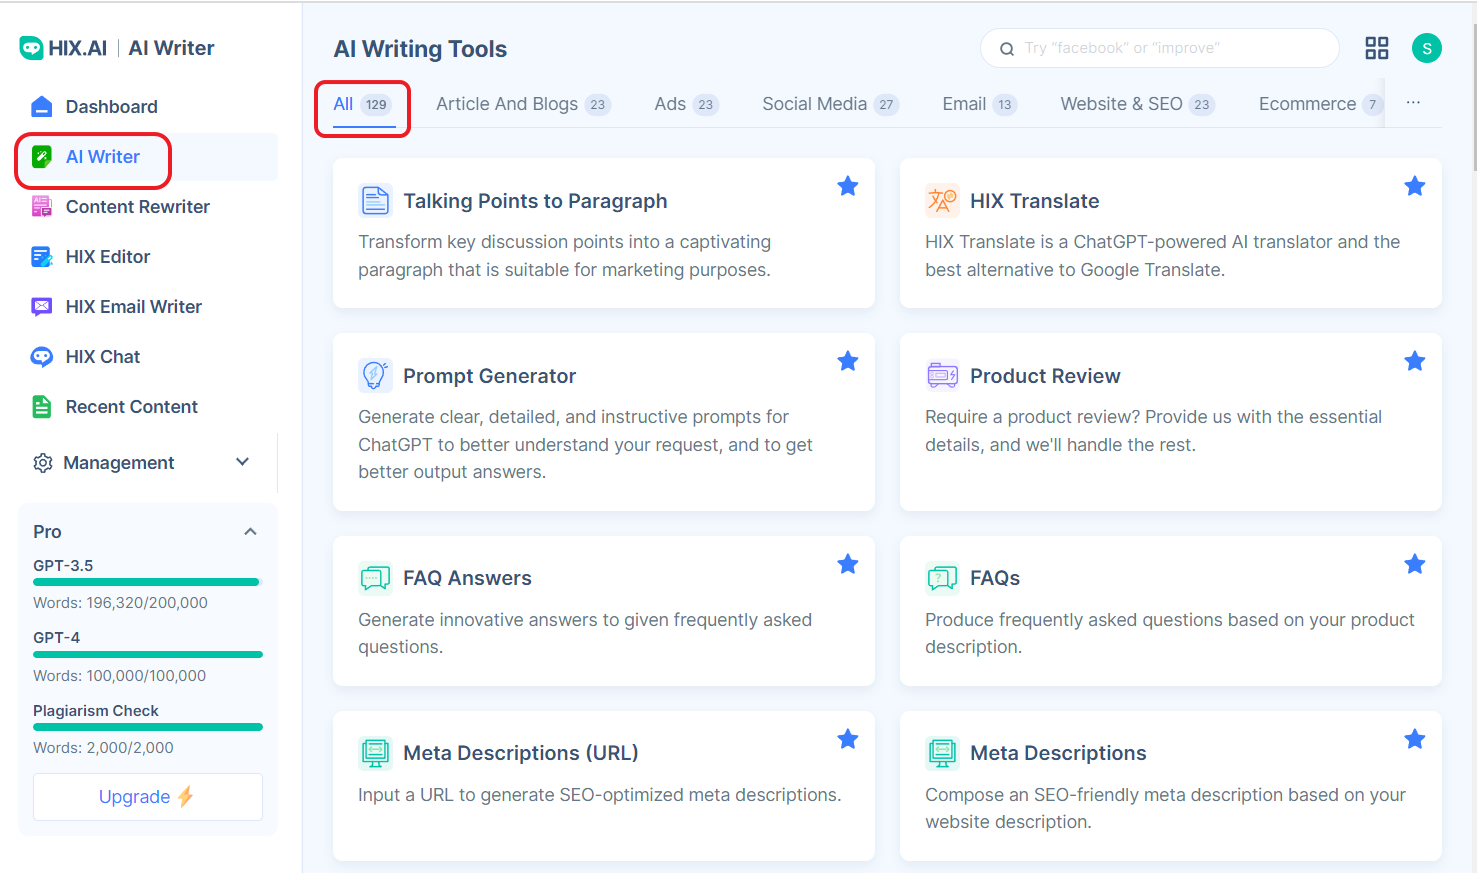Unfavorite the FAQ Answers tool star
This screenshot has width=1477, height=873.
(x=847, y=564)
